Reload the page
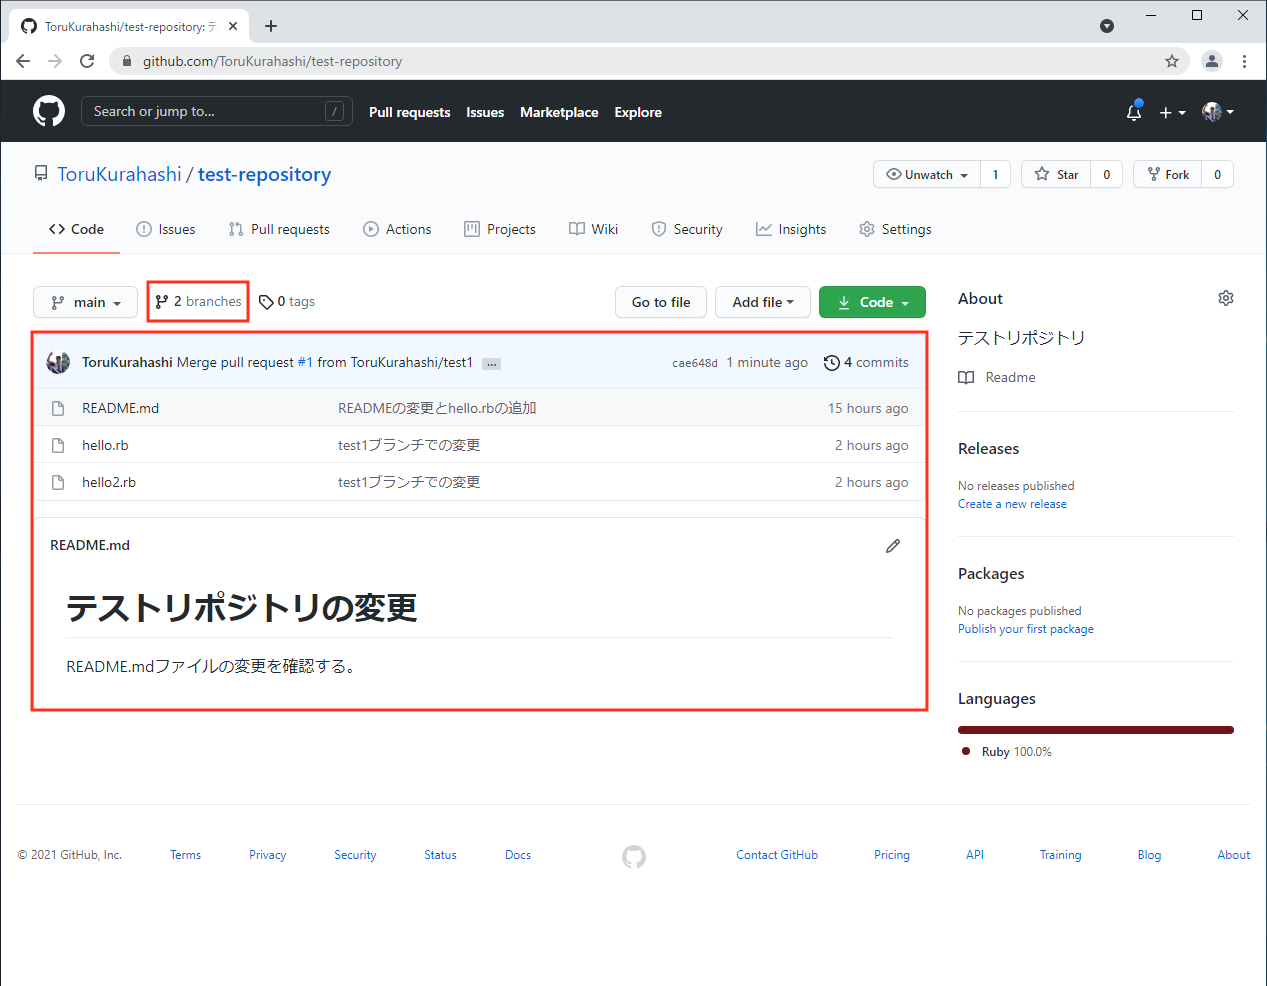Screen dimensions: 1267x986 tap(87, 61)
